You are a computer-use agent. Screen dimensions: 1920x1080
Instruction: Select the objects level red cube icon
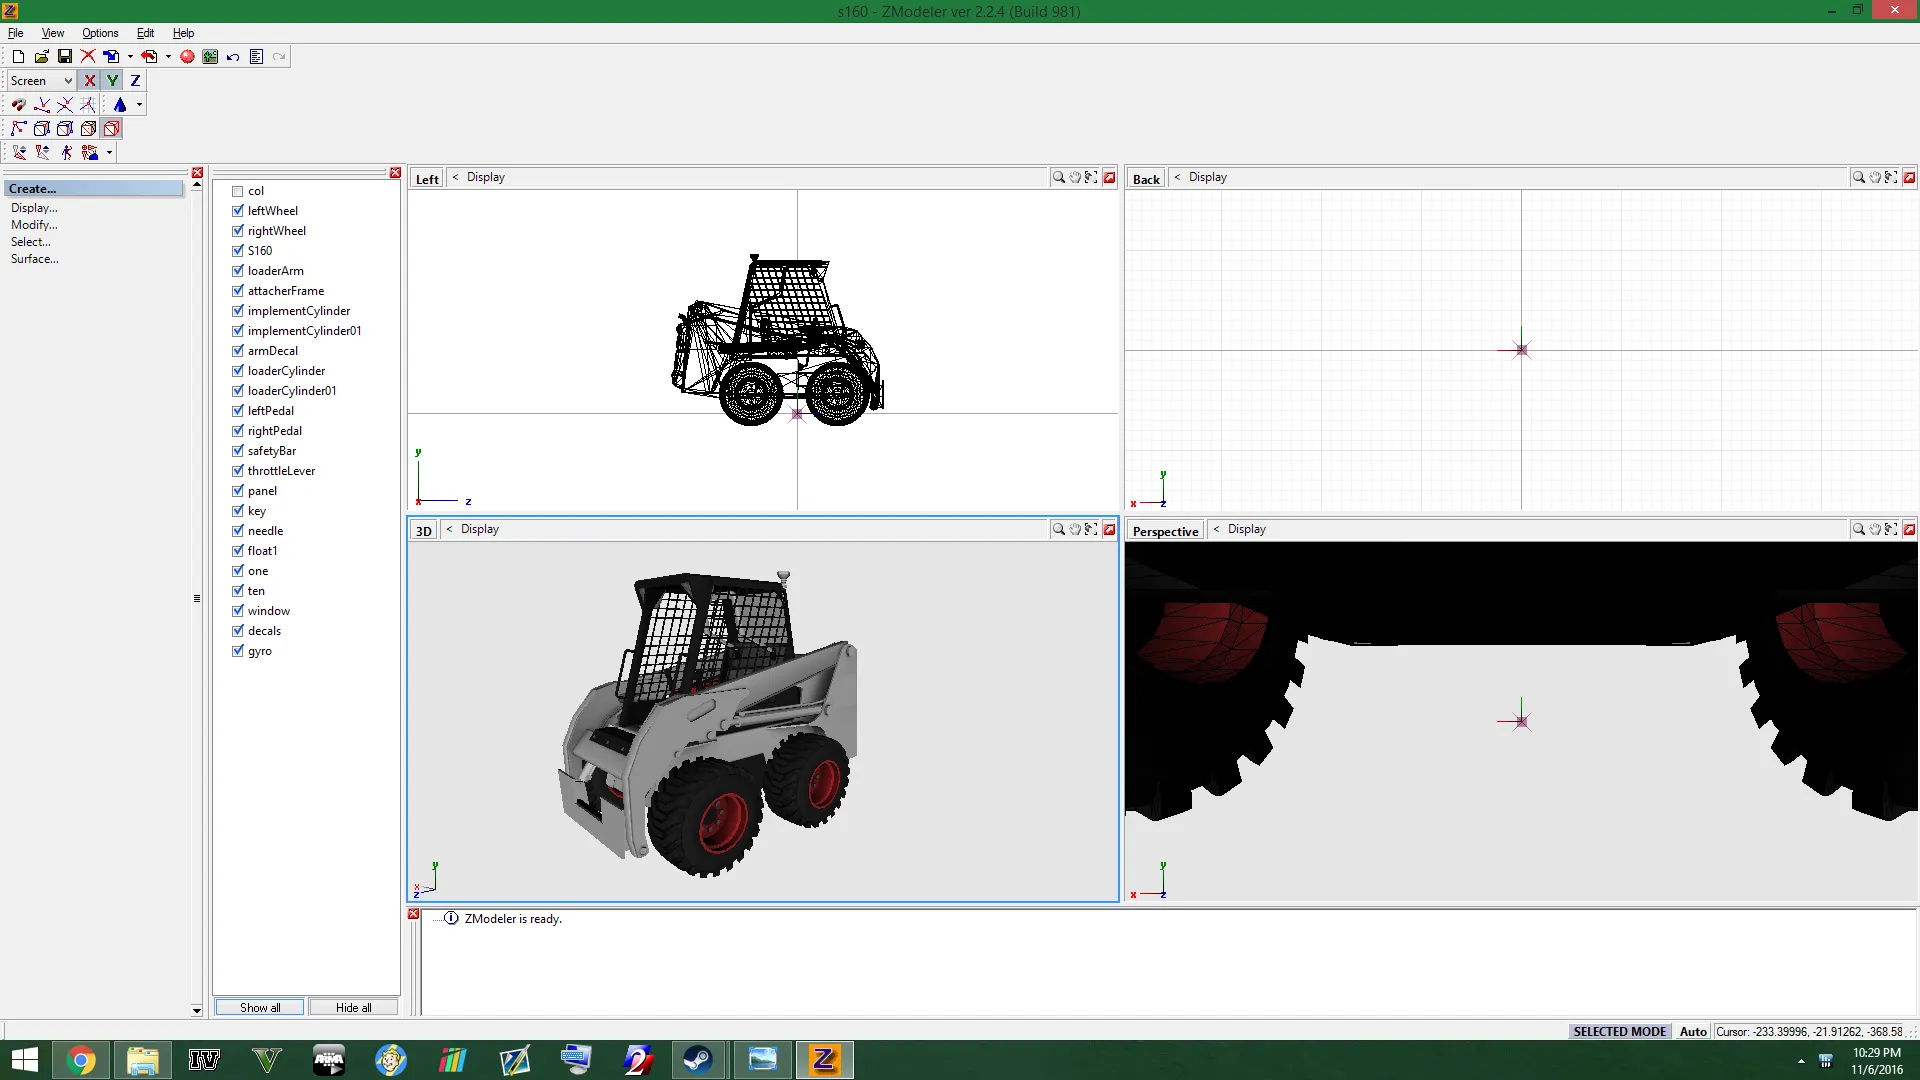111,129
